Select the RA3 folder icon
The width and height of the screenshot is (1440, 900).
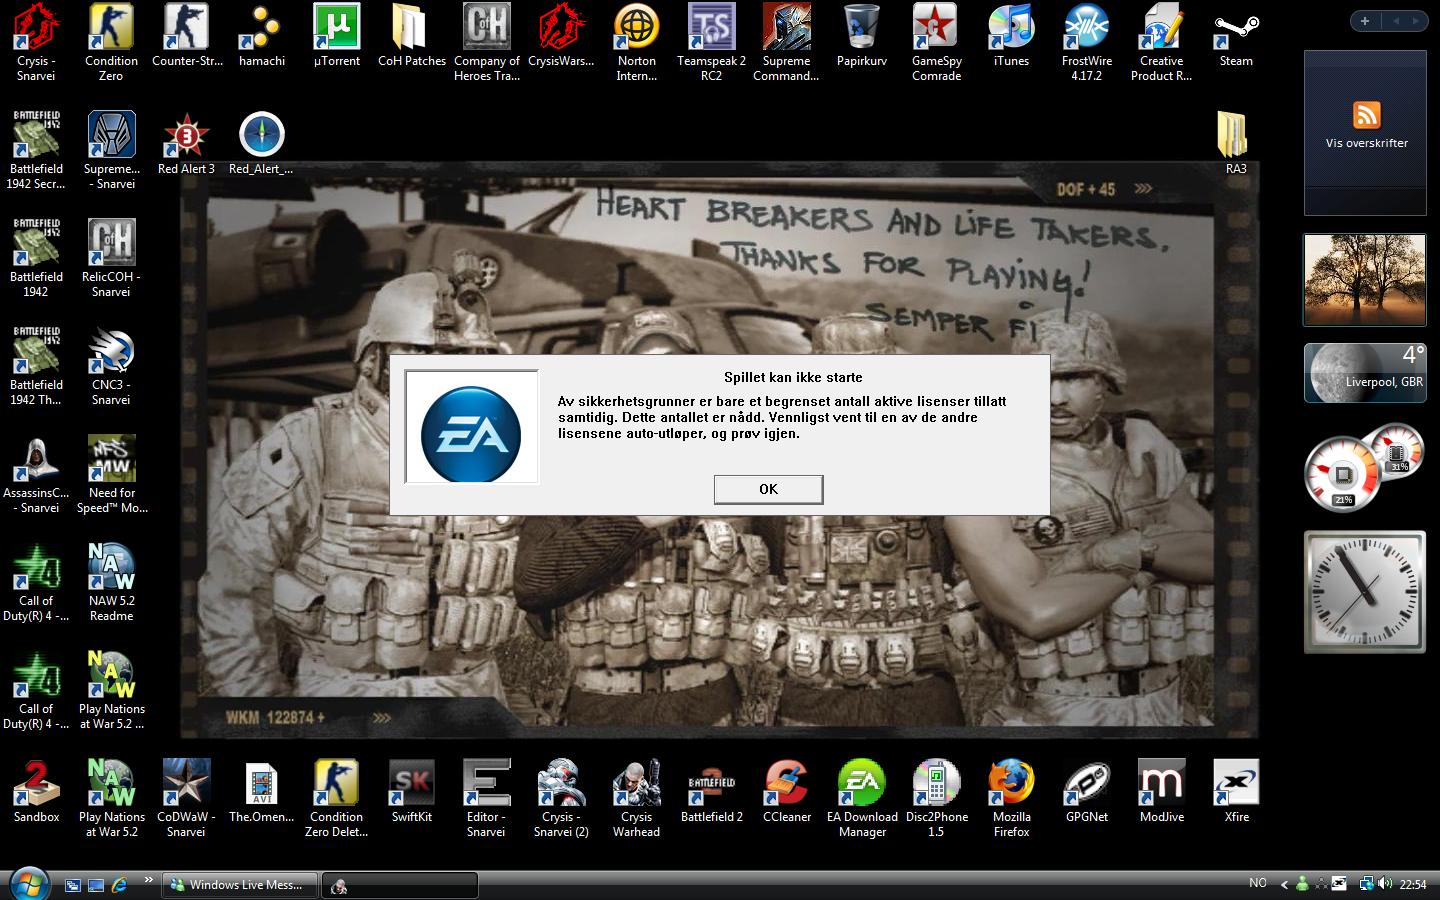pyautogui.click(x=1236, y=143)
